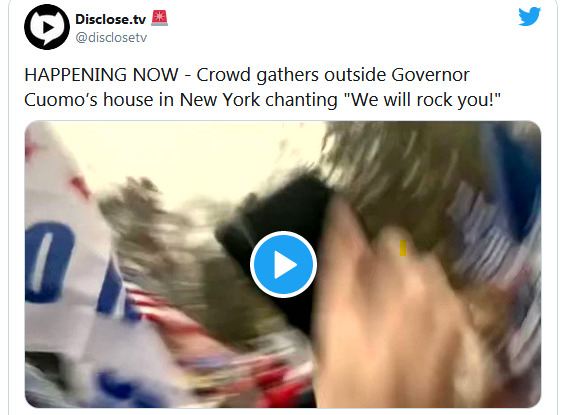
Task: Open the Disclose.tv display name
Action: click(110, 19)
